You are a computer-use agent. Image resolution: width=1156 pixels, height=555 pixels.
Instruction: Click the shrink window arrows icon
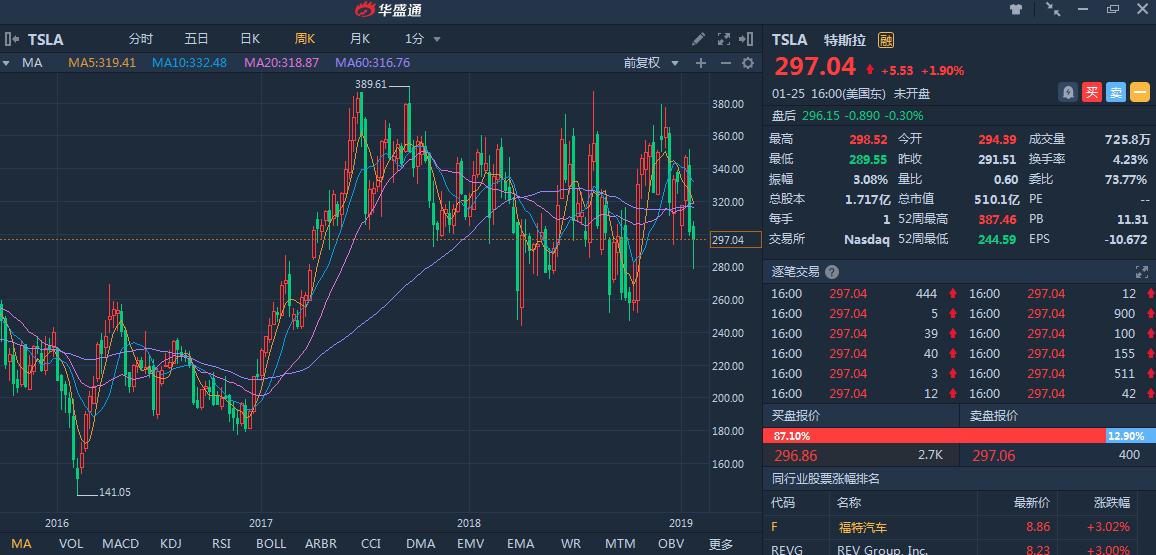(1054, 10)
